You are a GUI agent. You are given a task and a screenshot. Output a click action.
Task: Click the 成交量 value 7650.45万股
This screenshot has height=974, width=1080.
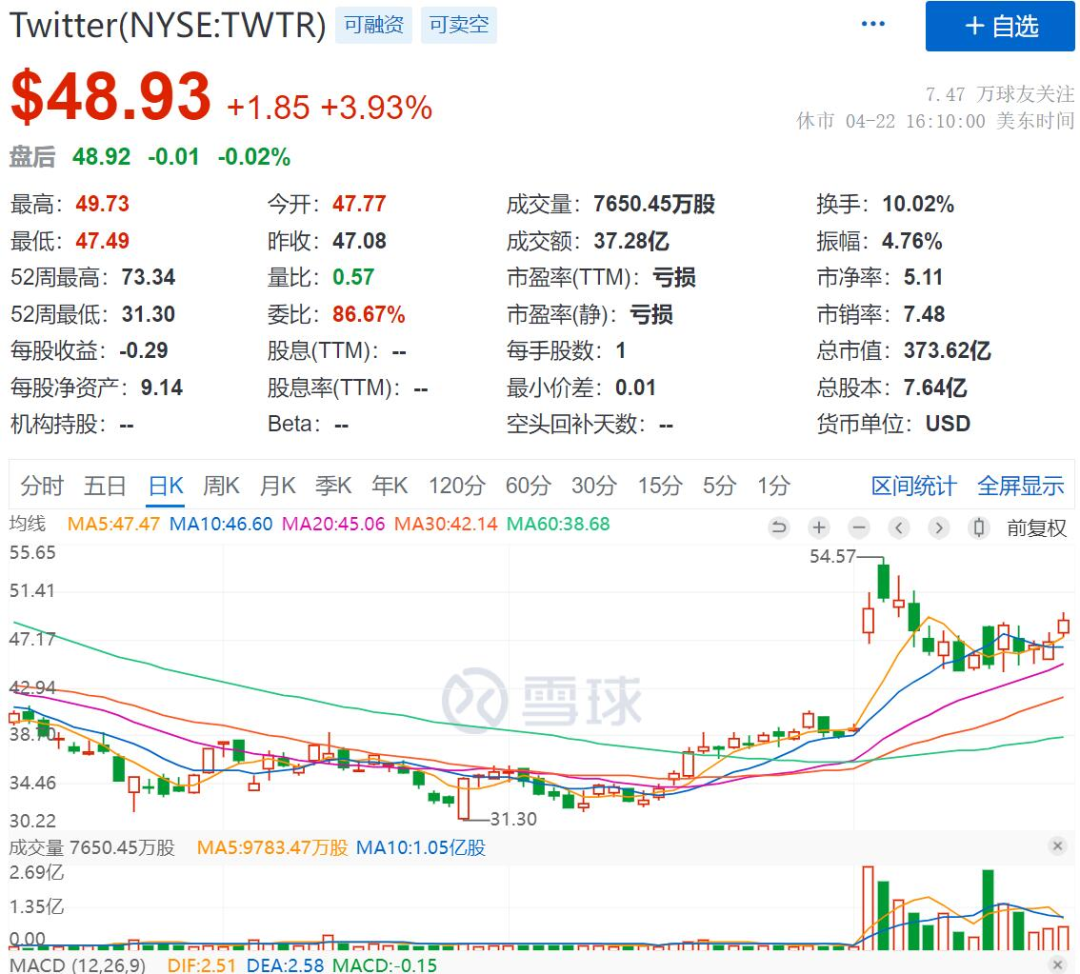point(654,204)
